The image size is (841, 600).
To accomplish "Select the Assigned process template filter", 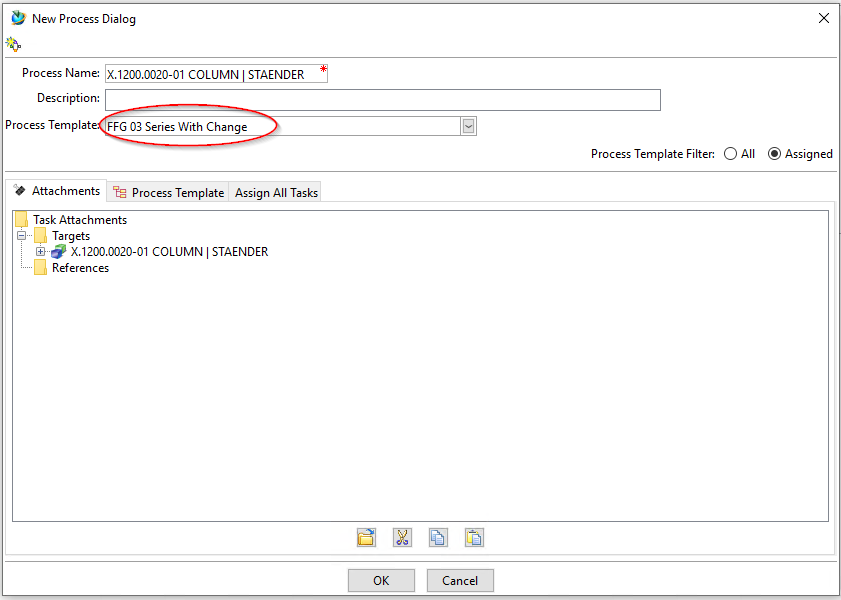I will 775,154.
